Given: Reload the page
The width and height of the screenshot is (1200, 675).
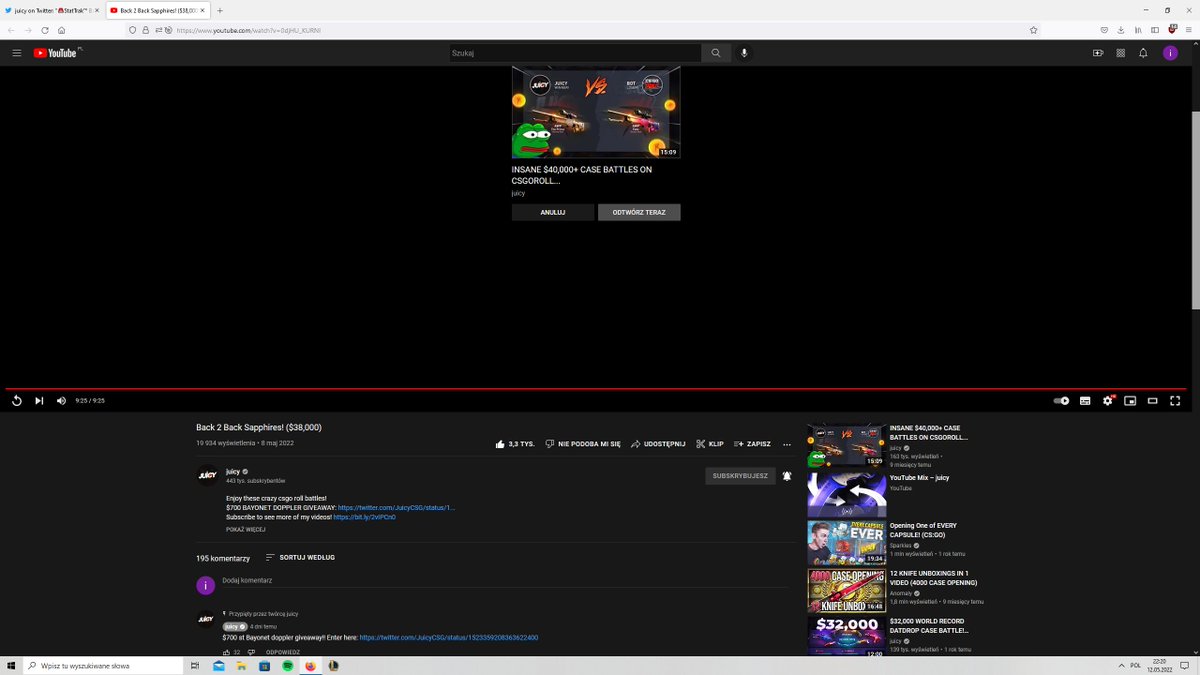Looking at the screenshot, I should (x=45, y=30).
